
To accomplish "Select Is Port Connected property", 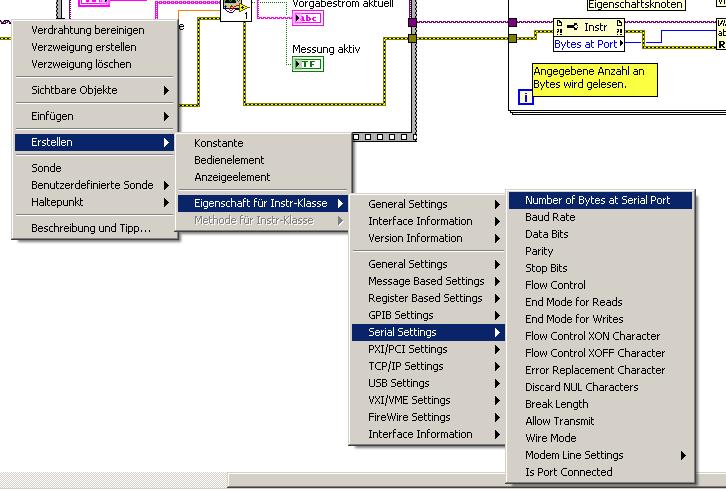I will tap(601, 472).
